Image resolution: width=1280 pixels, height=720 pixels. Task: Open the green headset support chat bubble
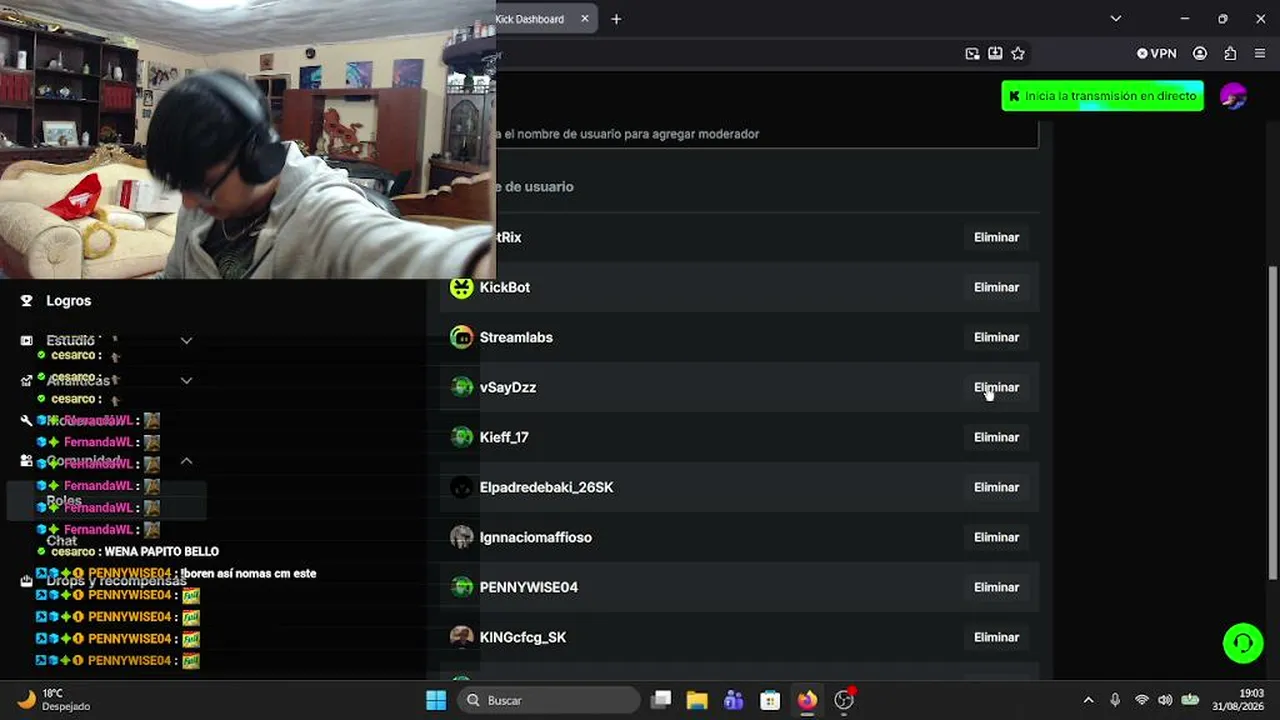1243,643
